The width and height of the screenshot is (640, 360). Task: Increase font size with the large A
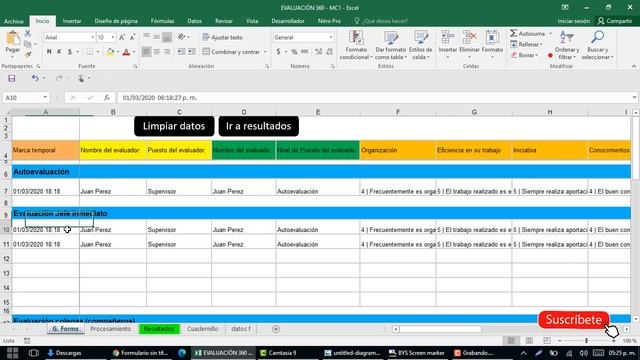click(x=122, y=37)
